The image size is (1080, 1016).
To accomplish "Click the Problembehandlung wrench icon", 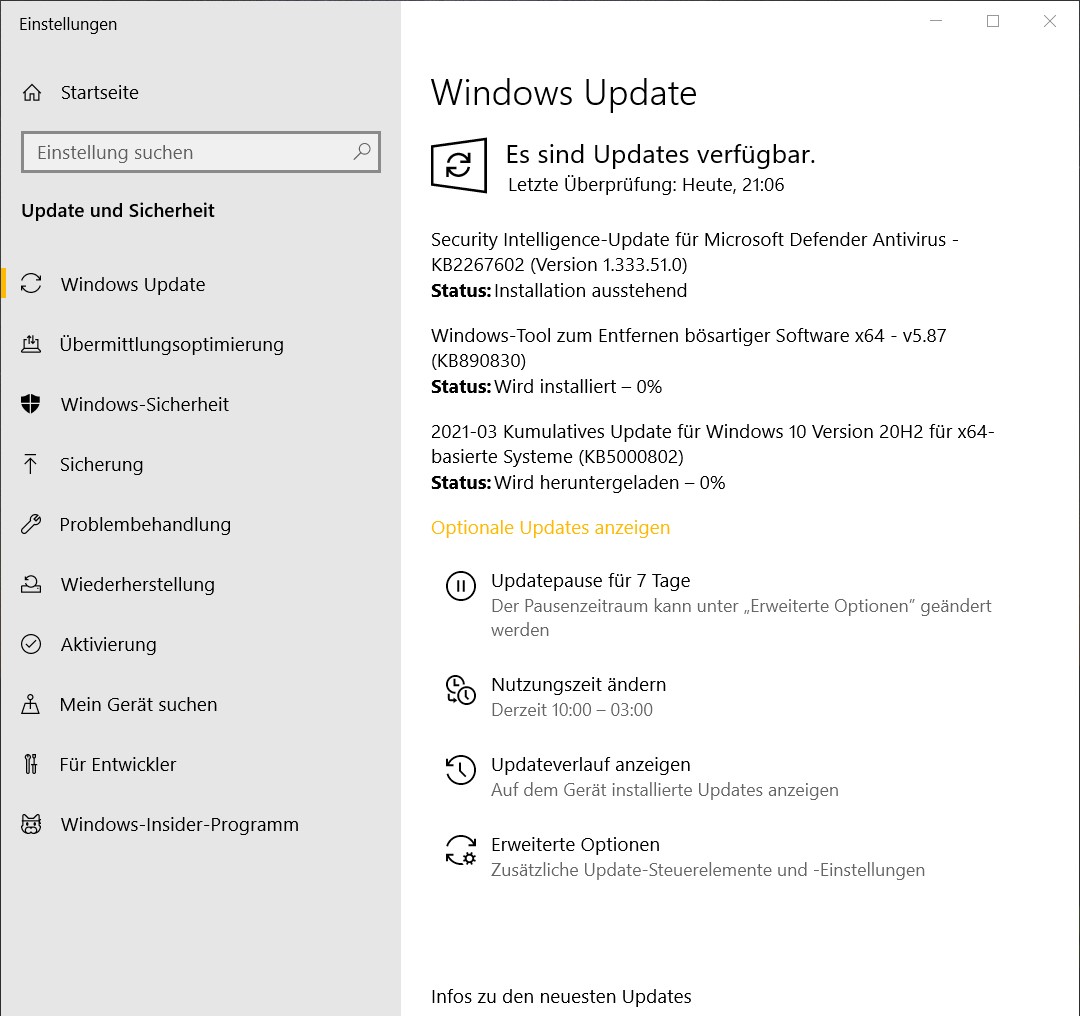I will tap(31, 524).
